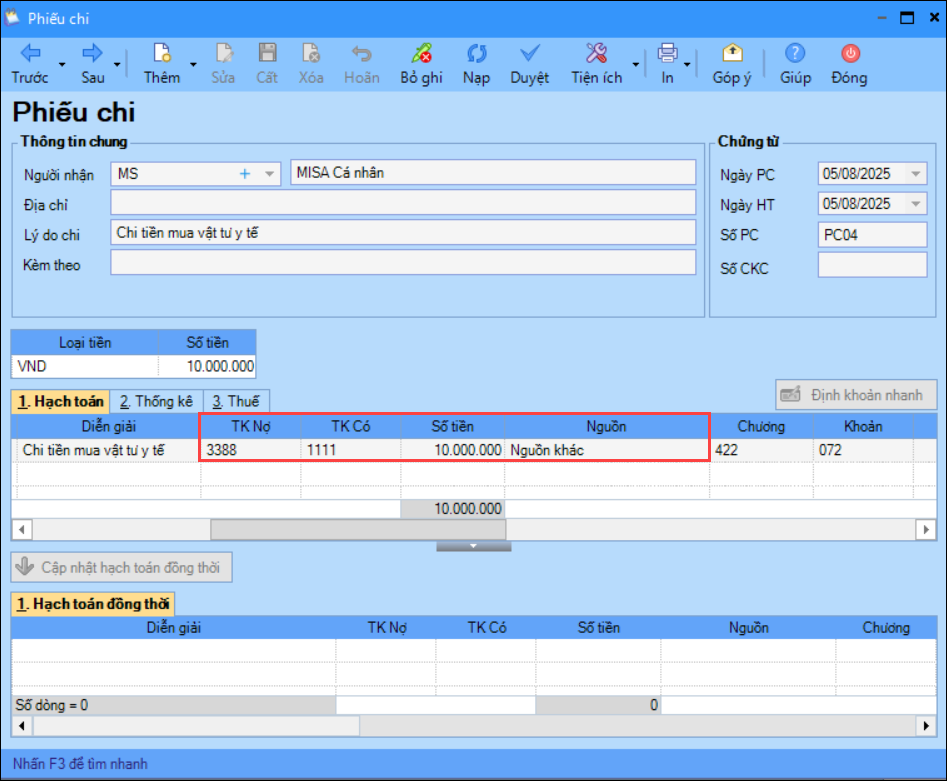Viewport: 947px width, 781px height.
Task: Close the form with Đóng
Action: (850, 63)
